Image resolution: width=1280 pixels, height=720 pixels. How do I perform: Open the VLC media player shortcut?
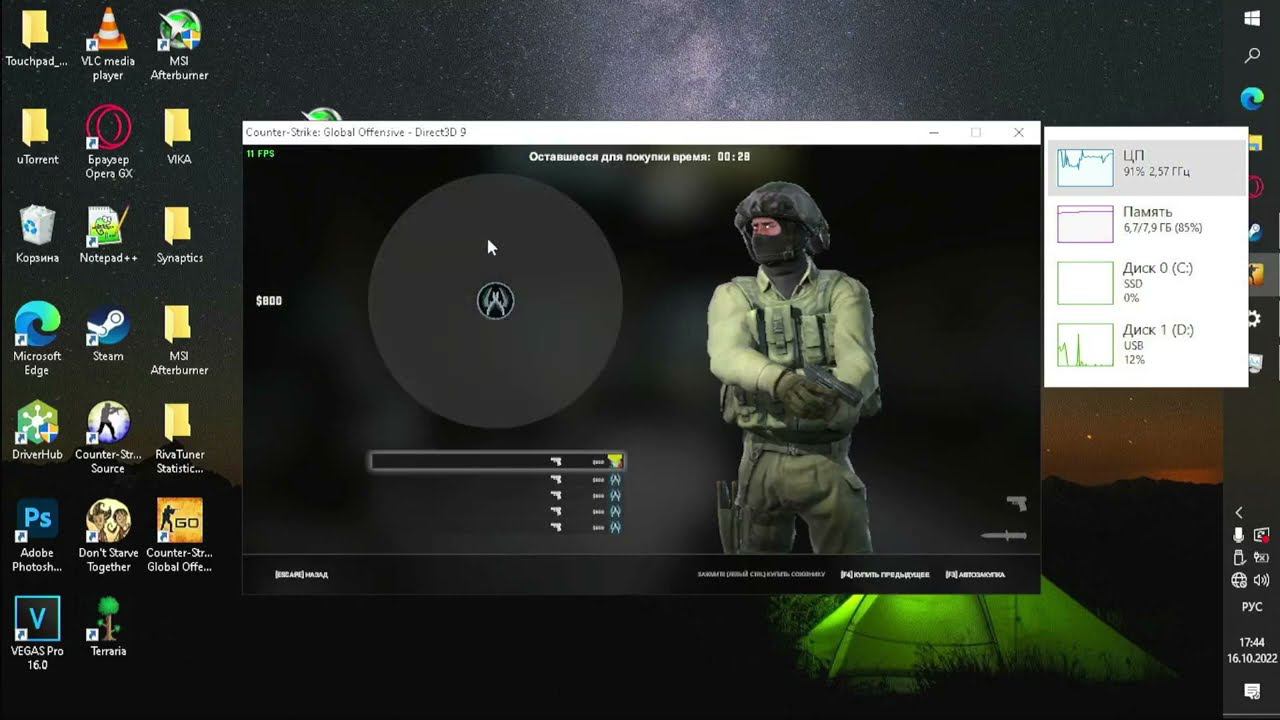108,45
